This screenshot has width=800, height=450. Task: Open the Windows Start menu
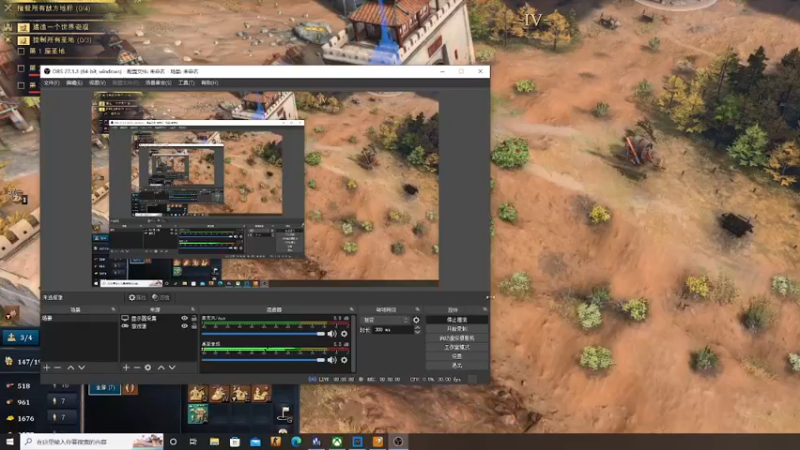pos(10,441)
